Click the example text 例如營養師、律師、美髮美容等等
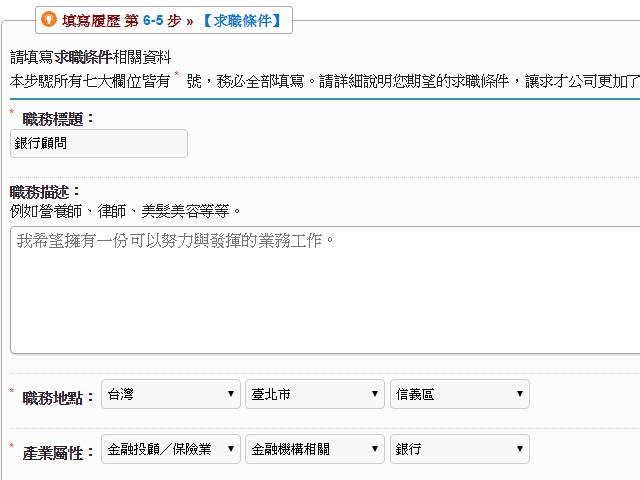This screenshot has height=480, width=640. tap(125, 211)
